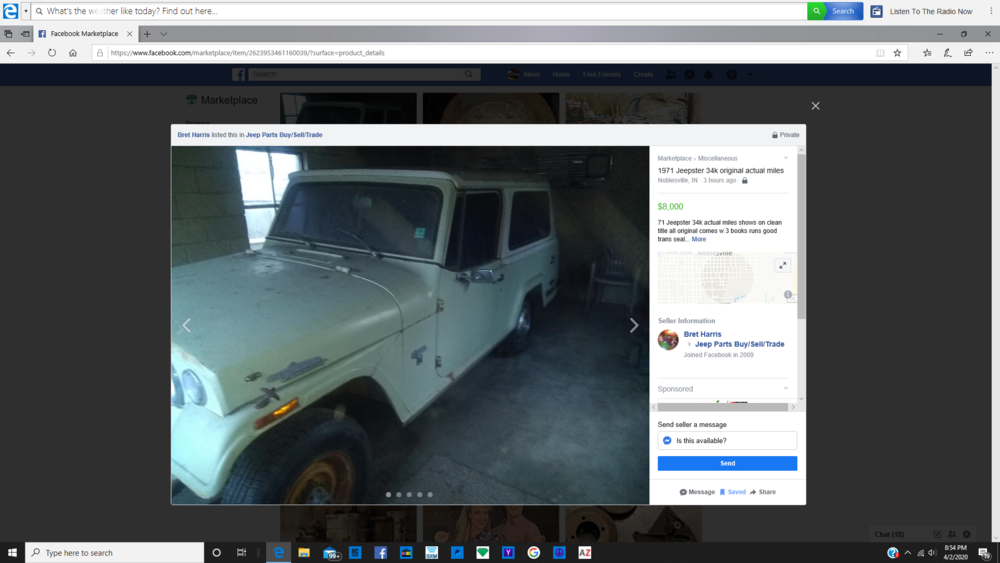This screenshot has width=1000, height=563.
Task: Open Microsoft Store from the taskbar
Action: (x=406, y=553)
